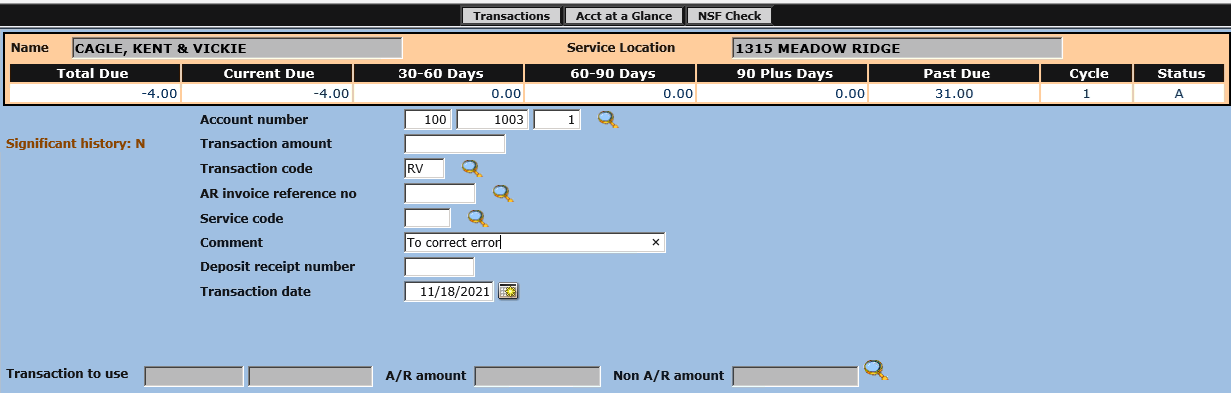
Task: Click the AR invoice reference no field
Action: coord(440,194)
